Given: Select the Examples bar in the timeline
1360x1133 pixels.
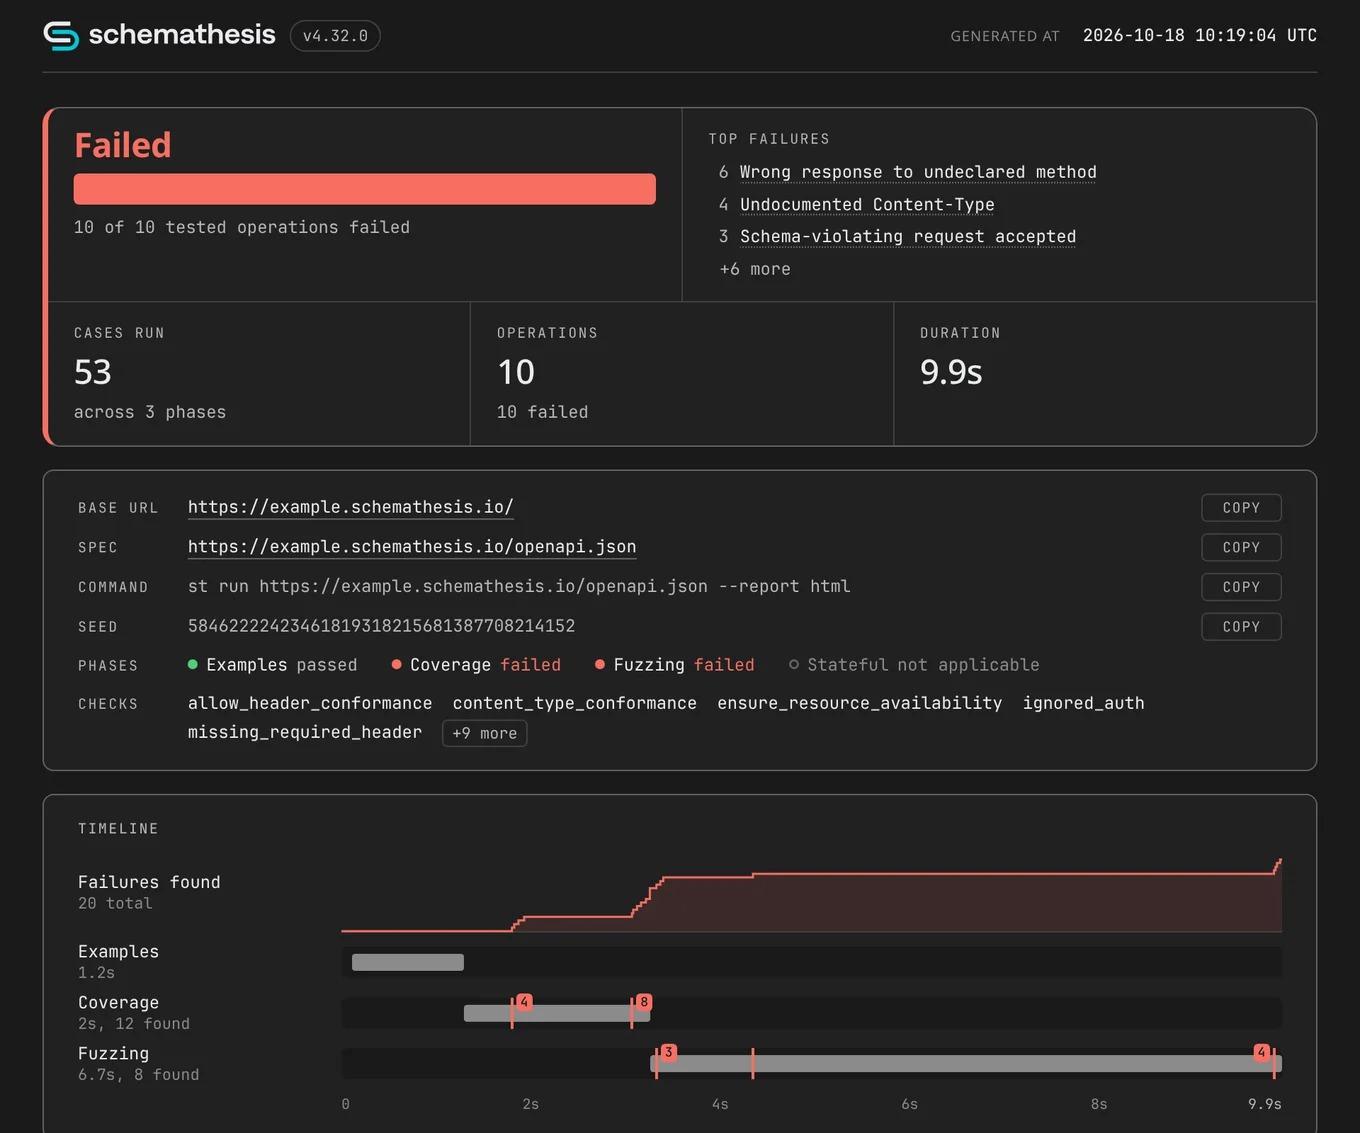Looking at the screenshot, I should (408, 962).
